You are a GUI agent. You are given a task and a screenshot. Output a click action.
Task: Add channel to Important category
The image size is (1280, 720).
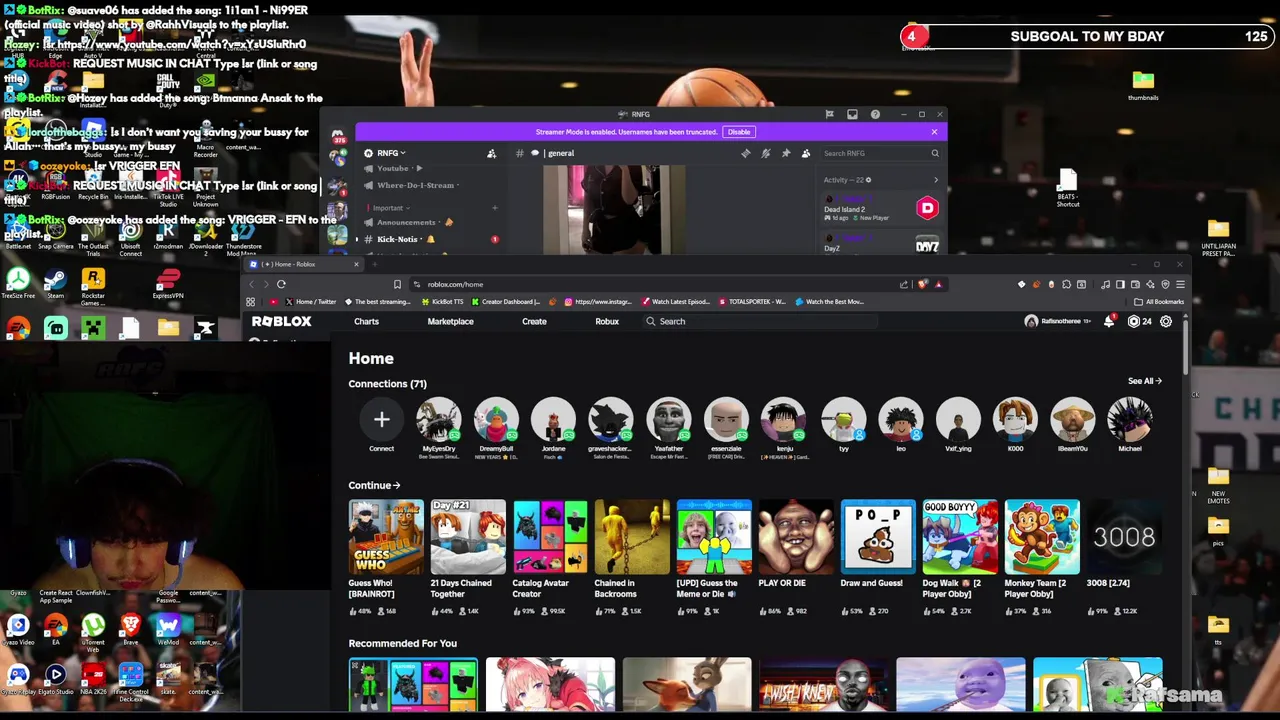[494, 208]
